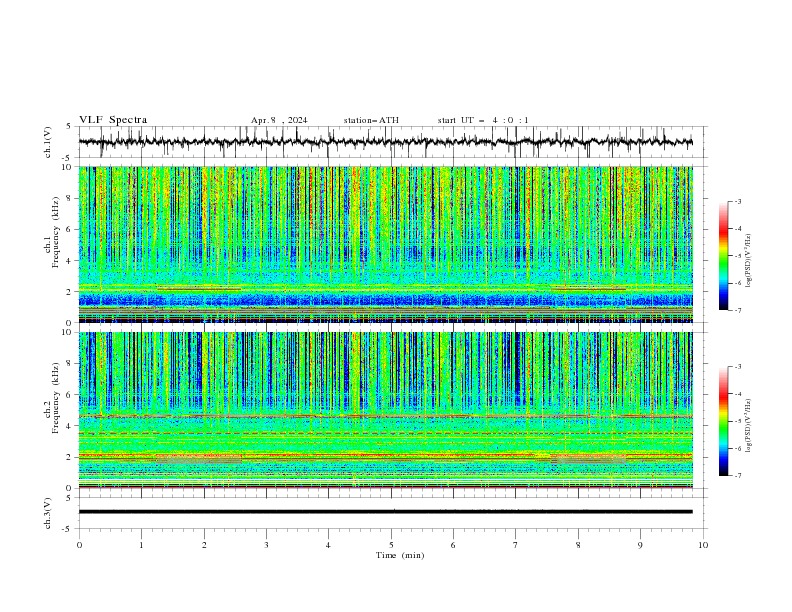Viewport: 792px width, 612px height.
Task: Click the "log(PSD)(V²/Hz)" label beside ch.1 color bar
Action: point(748,260)
